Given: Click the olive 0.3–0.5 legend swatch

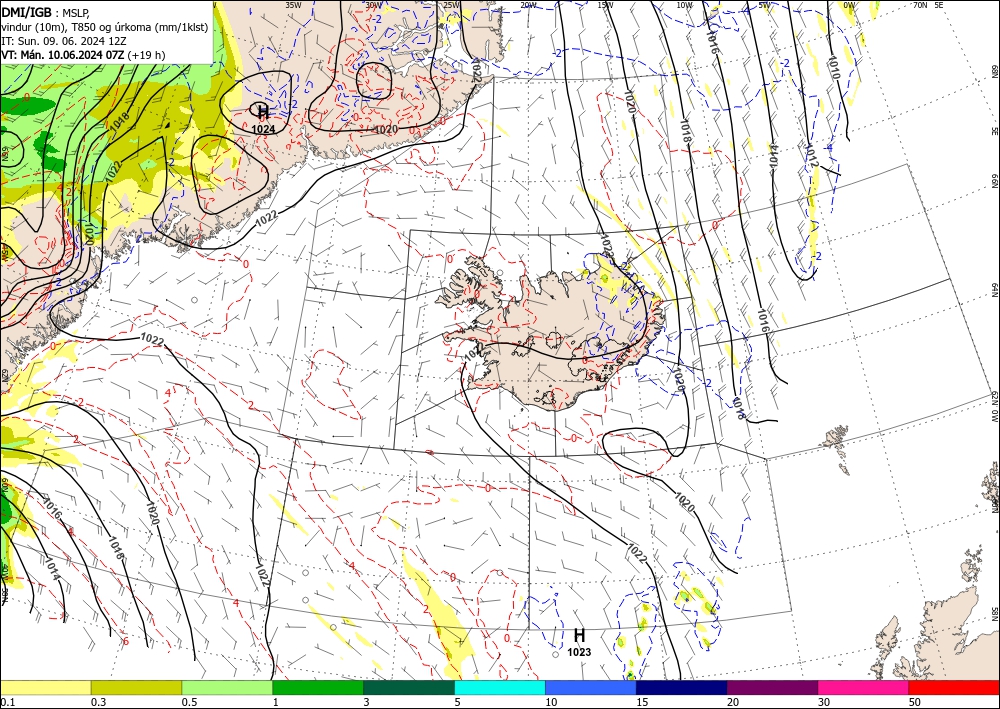Looking at the screenshot, I should (x=136, y=687).
